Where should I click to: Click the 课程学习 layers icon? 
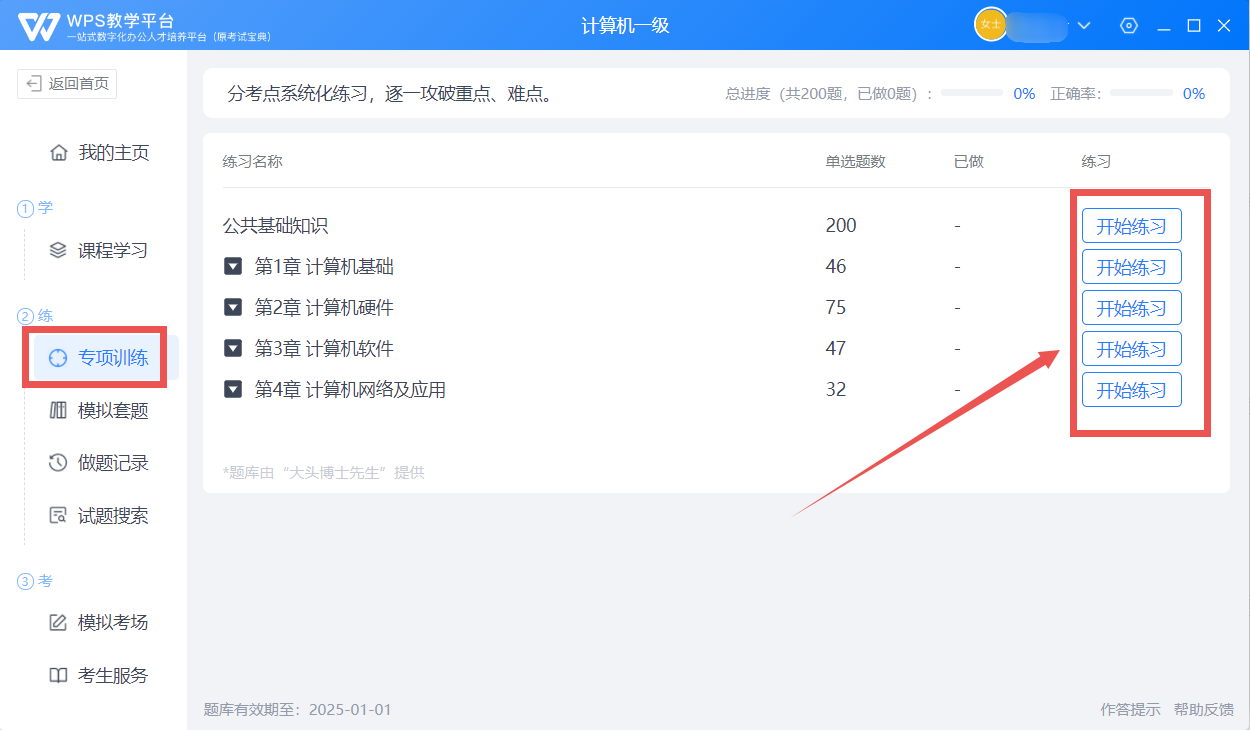point(59,250)
